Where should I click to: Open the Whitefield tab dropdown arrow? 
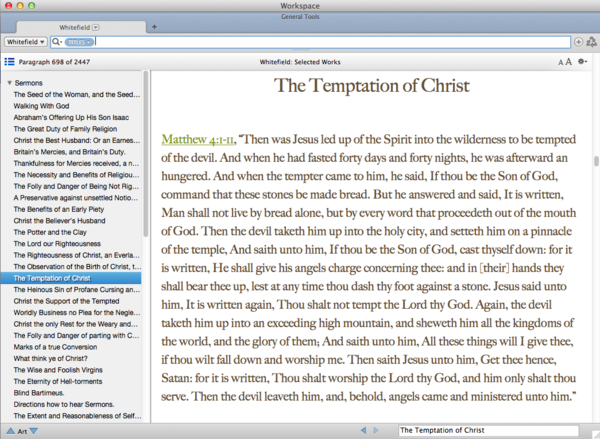tap(96, 27)
